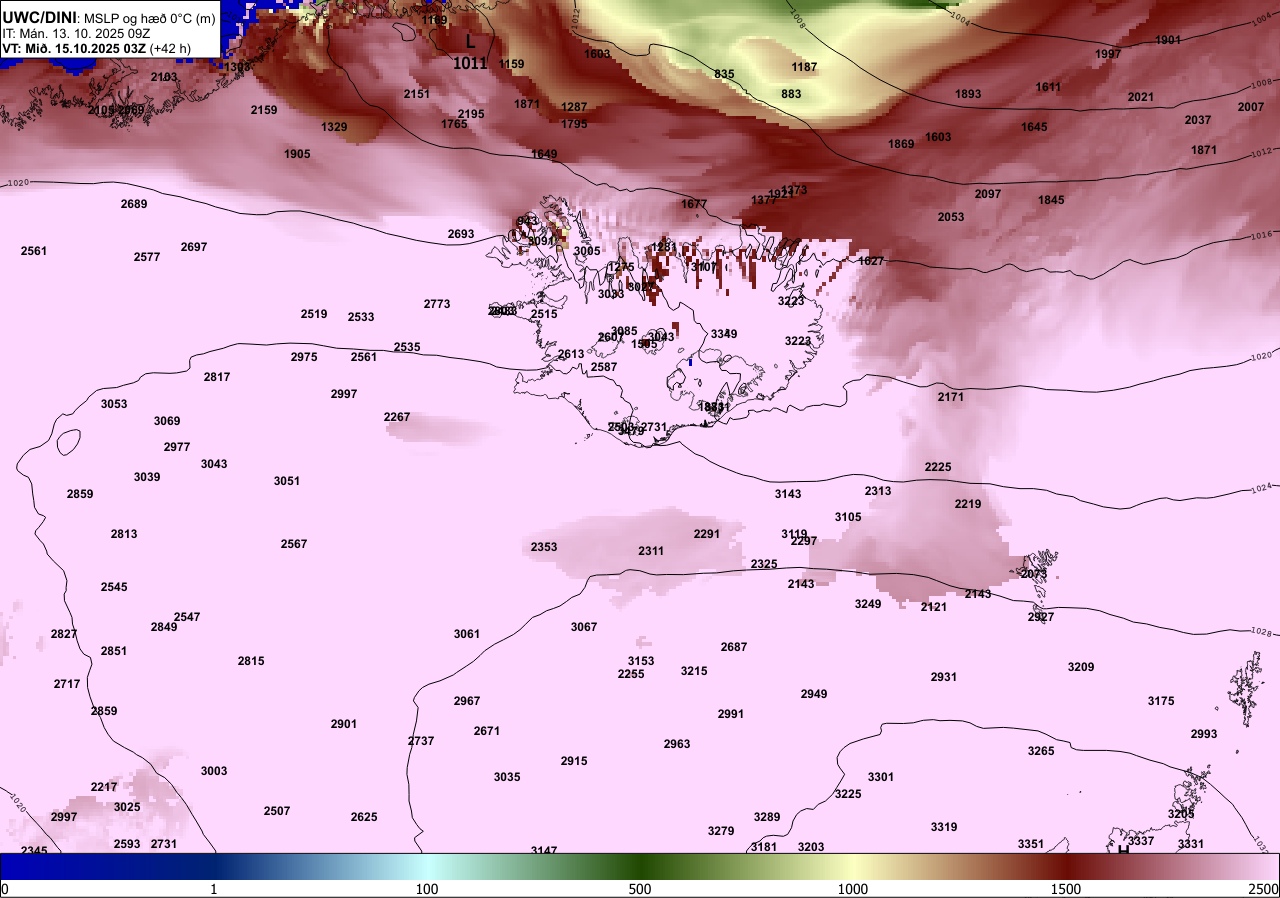The height and width of the screenshot is (898, 1280).
Task: Click the map value 2687
Action: pyautogui.click(x=734, y=647)
